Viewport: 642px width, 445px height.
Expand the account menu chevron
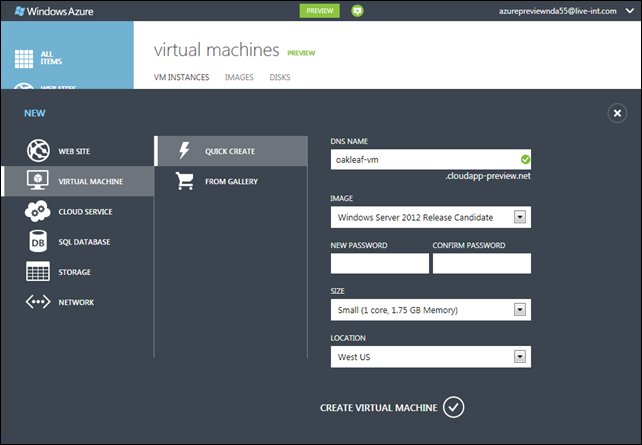[x=630, y=11]
